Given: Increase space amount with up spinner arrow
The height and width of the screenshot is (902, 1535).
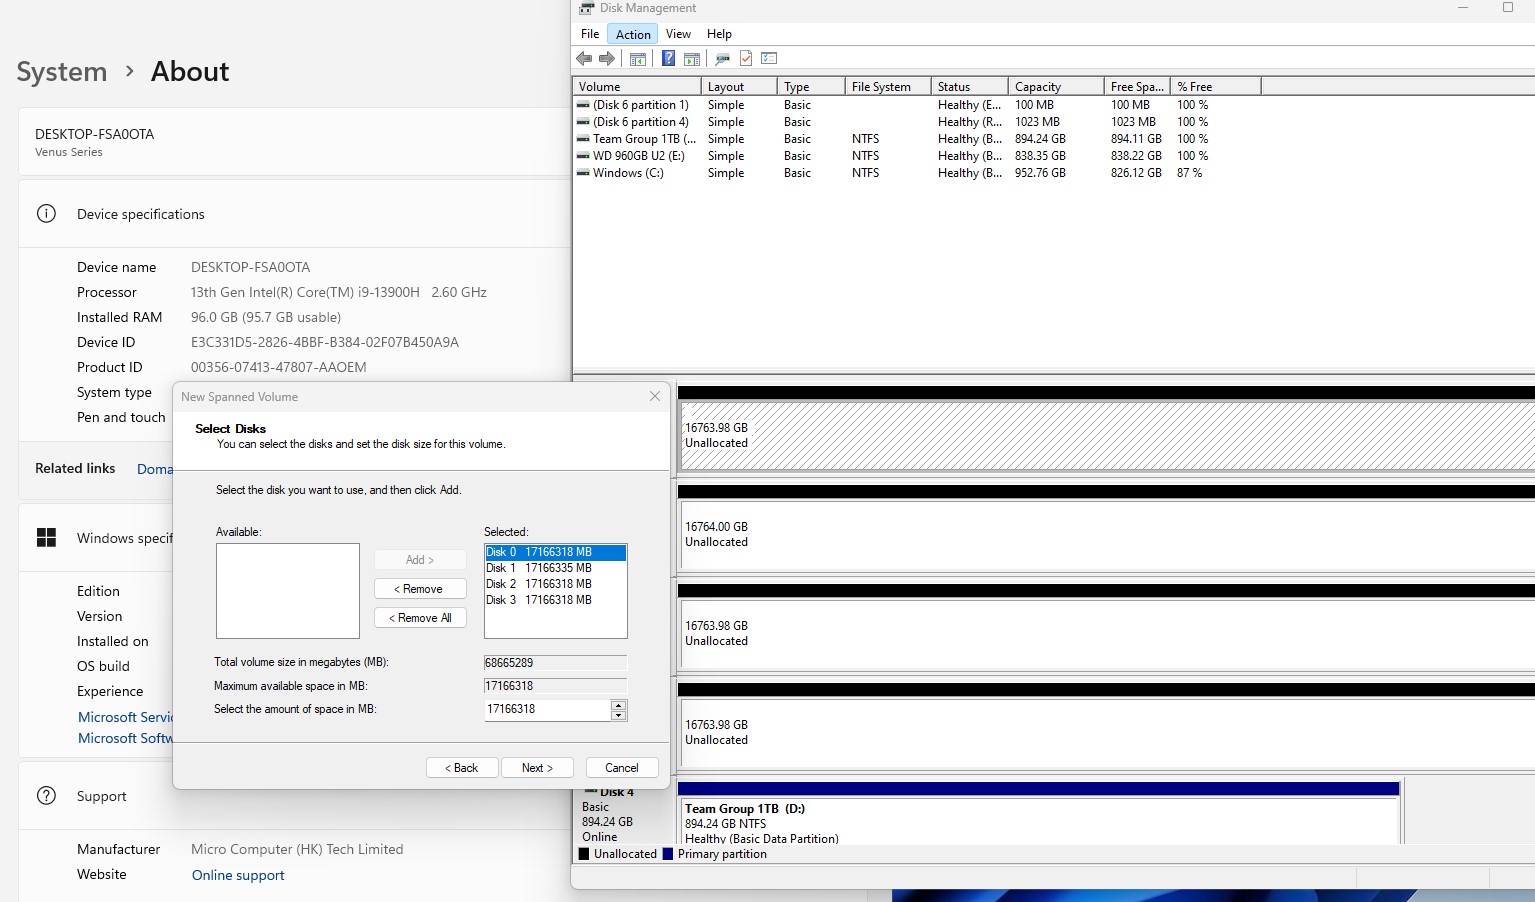Looking at the screenshot, I should (618, 704).
